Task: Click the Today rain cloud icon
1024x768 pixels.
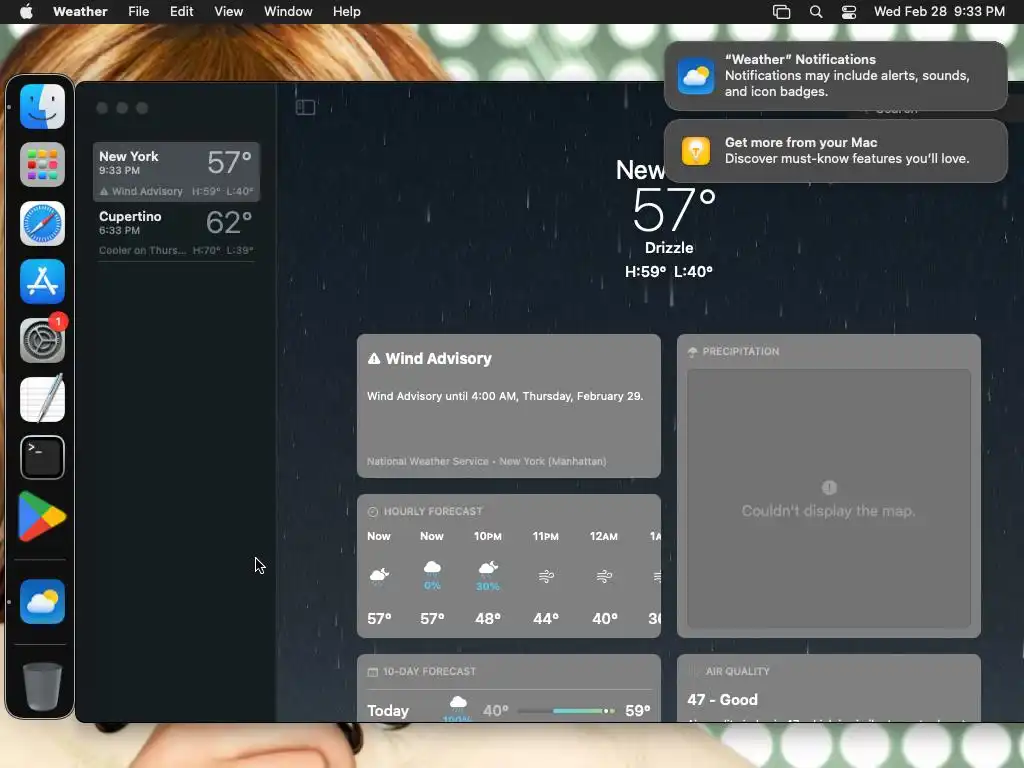Action: tap(458, 703)
